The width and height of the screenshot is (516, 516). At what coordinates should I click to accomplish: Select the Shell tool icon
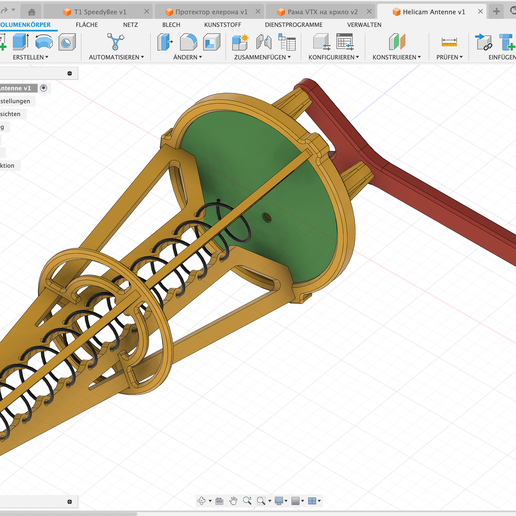coord(212,42)
